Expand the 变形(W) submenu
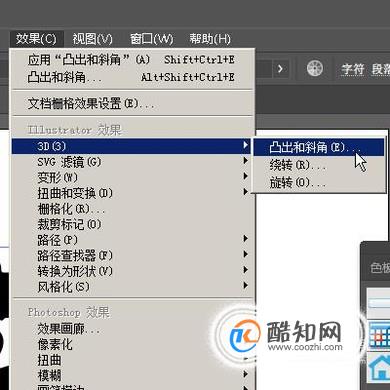This screenshot has height=390, width=390. point(131,177)
